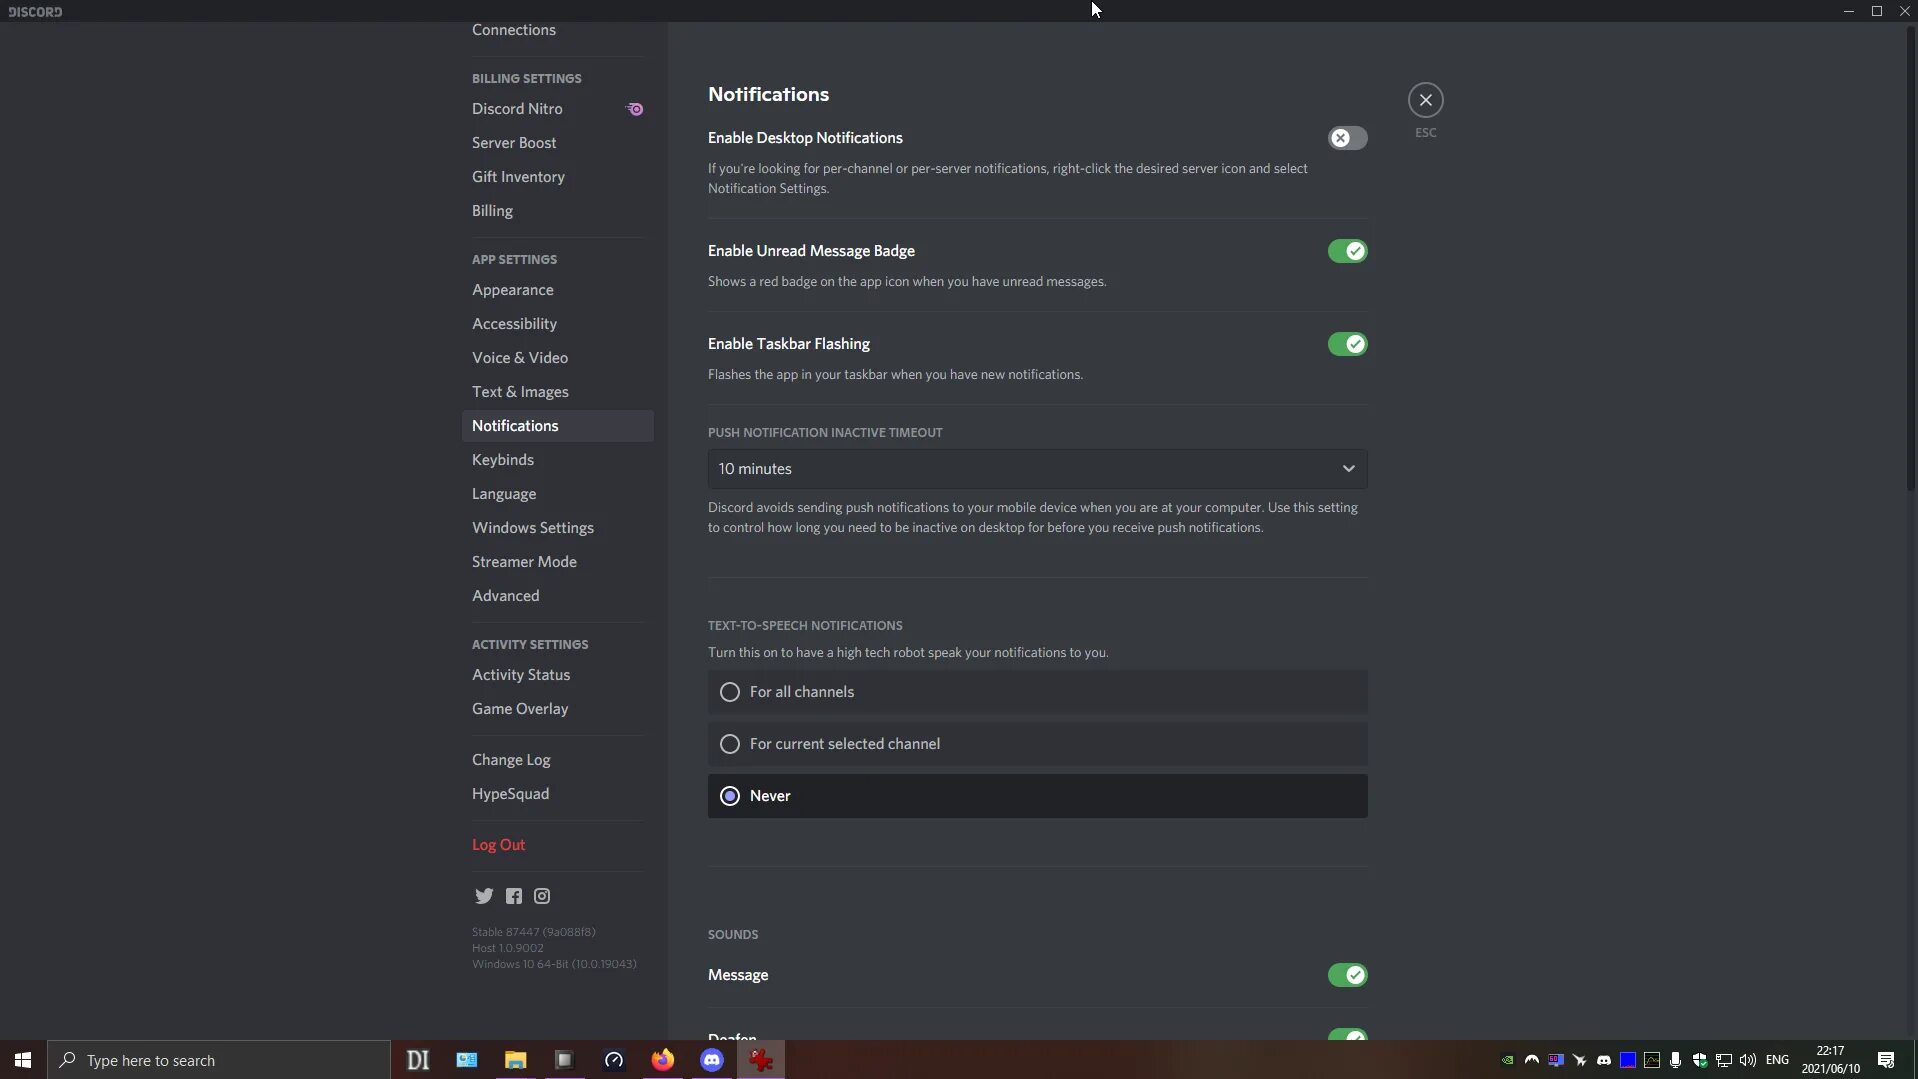Image resolution: width=1918 pixels, height=1079 pixels.
Task: Open the Connections settings page
Action: pyautogui.click(x=557, y=30)
